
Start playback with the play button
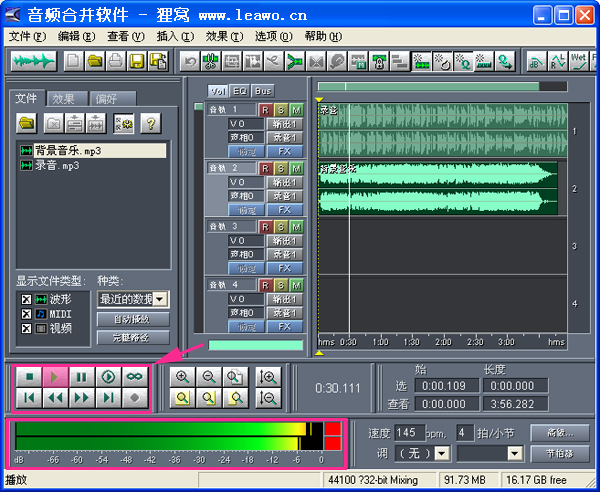[x=55, y=377]
